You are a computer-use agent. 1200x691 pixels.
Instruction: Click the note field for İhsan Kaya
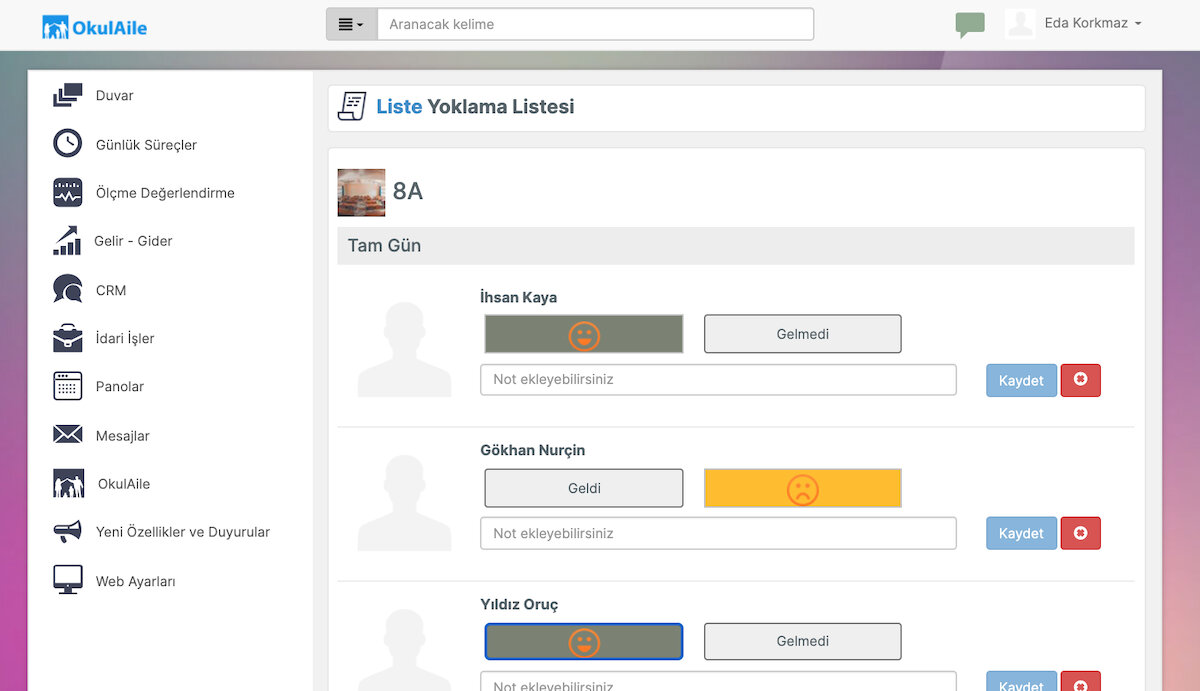718,380
